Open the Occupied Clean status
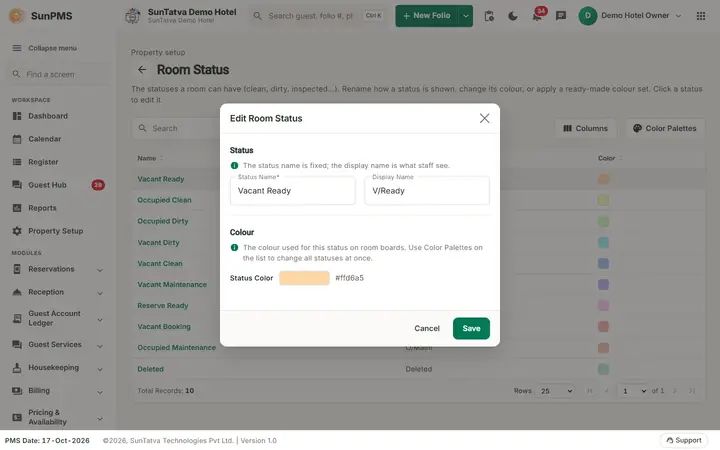This screenshot has width=720, height=450. point(164,200)
